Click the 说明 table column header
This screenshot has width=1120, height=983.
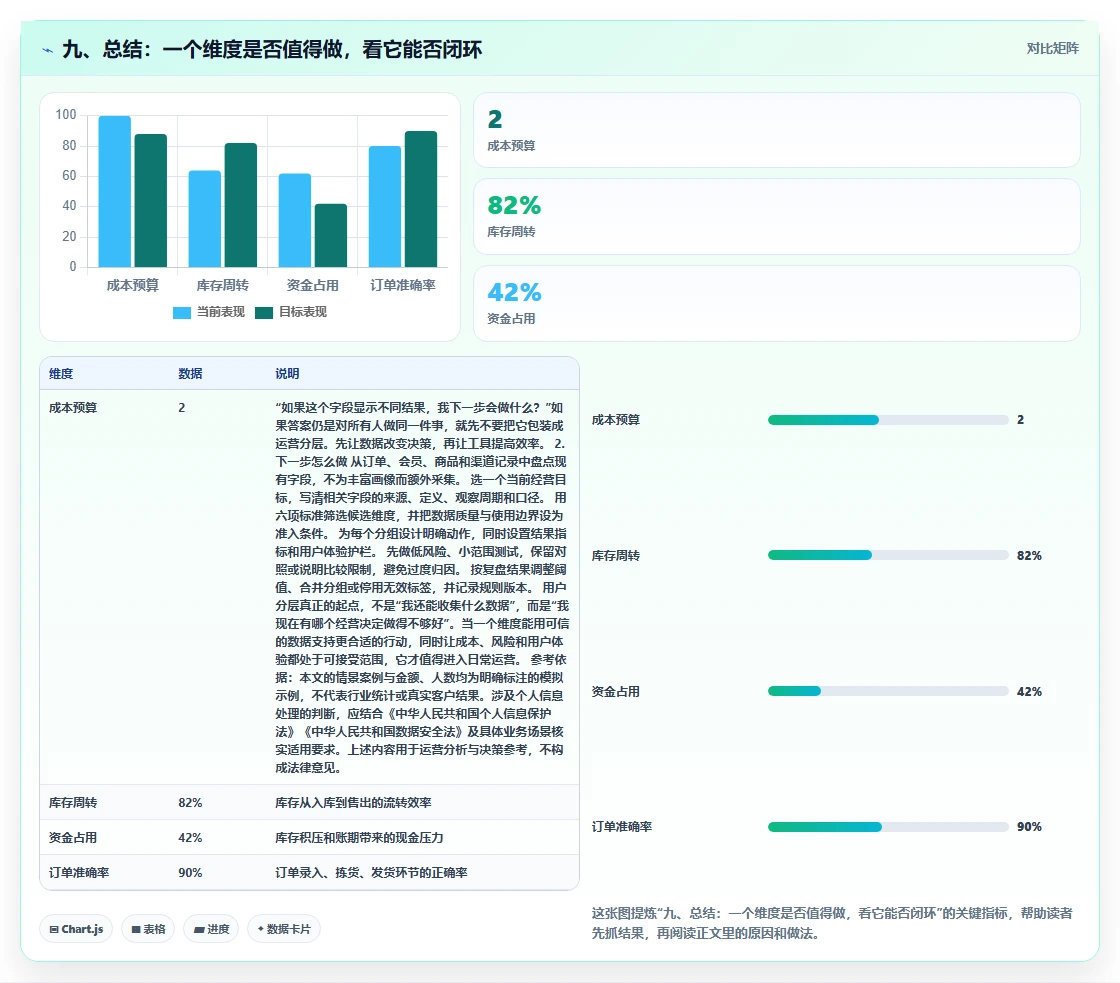point(287,374)
